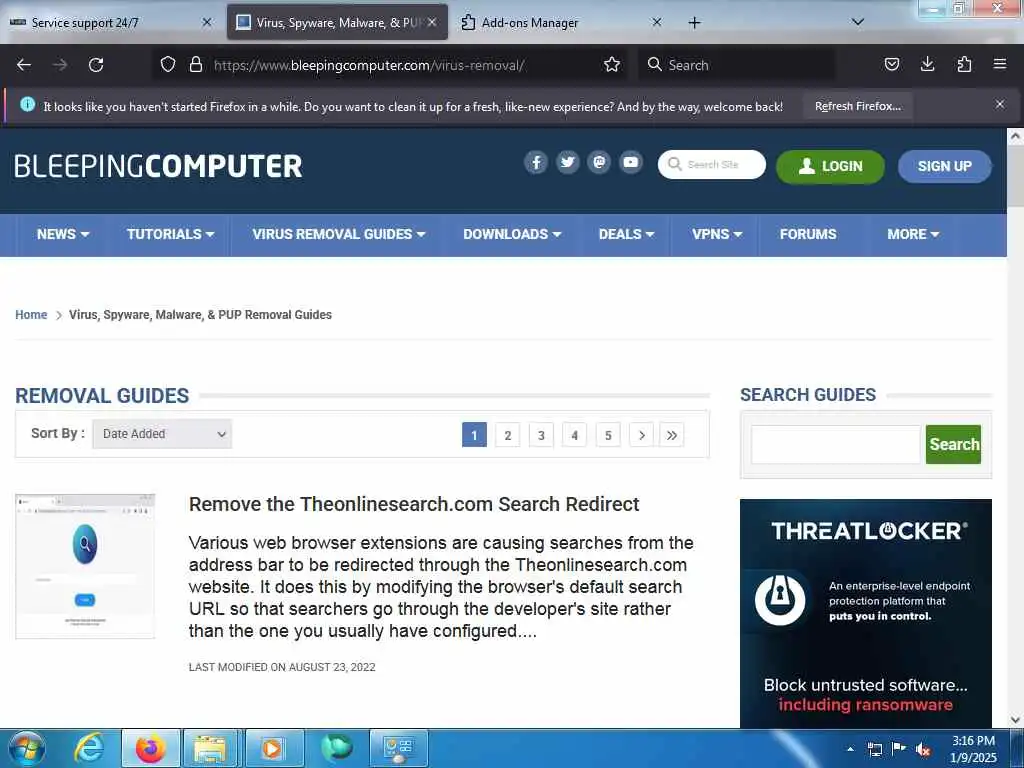
Task: Expand the MORE menu
Action: (913, 234)
